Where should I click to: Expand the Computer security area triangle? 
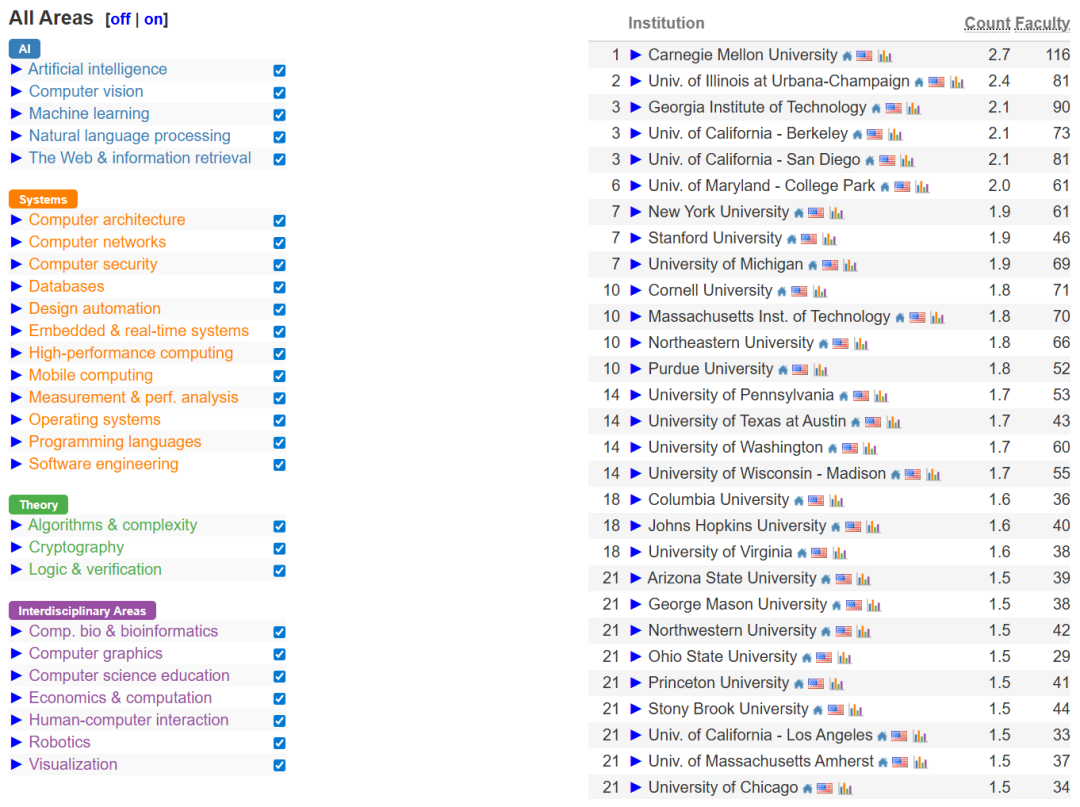coord(15,264)
